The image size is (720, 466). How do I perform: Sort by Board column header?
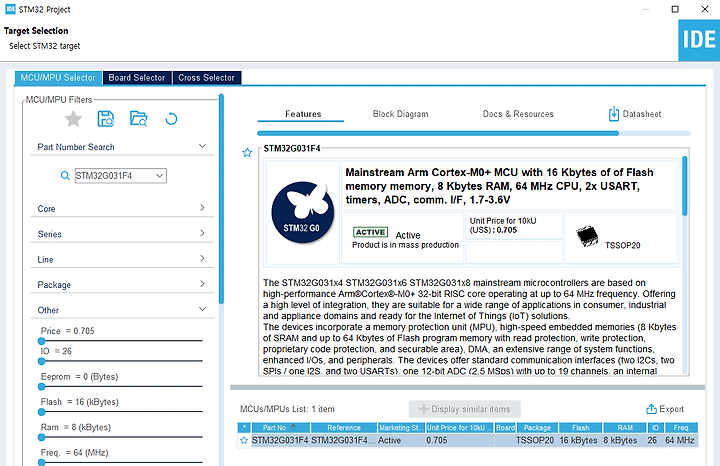pyautogui.click(x=505, y=427)
